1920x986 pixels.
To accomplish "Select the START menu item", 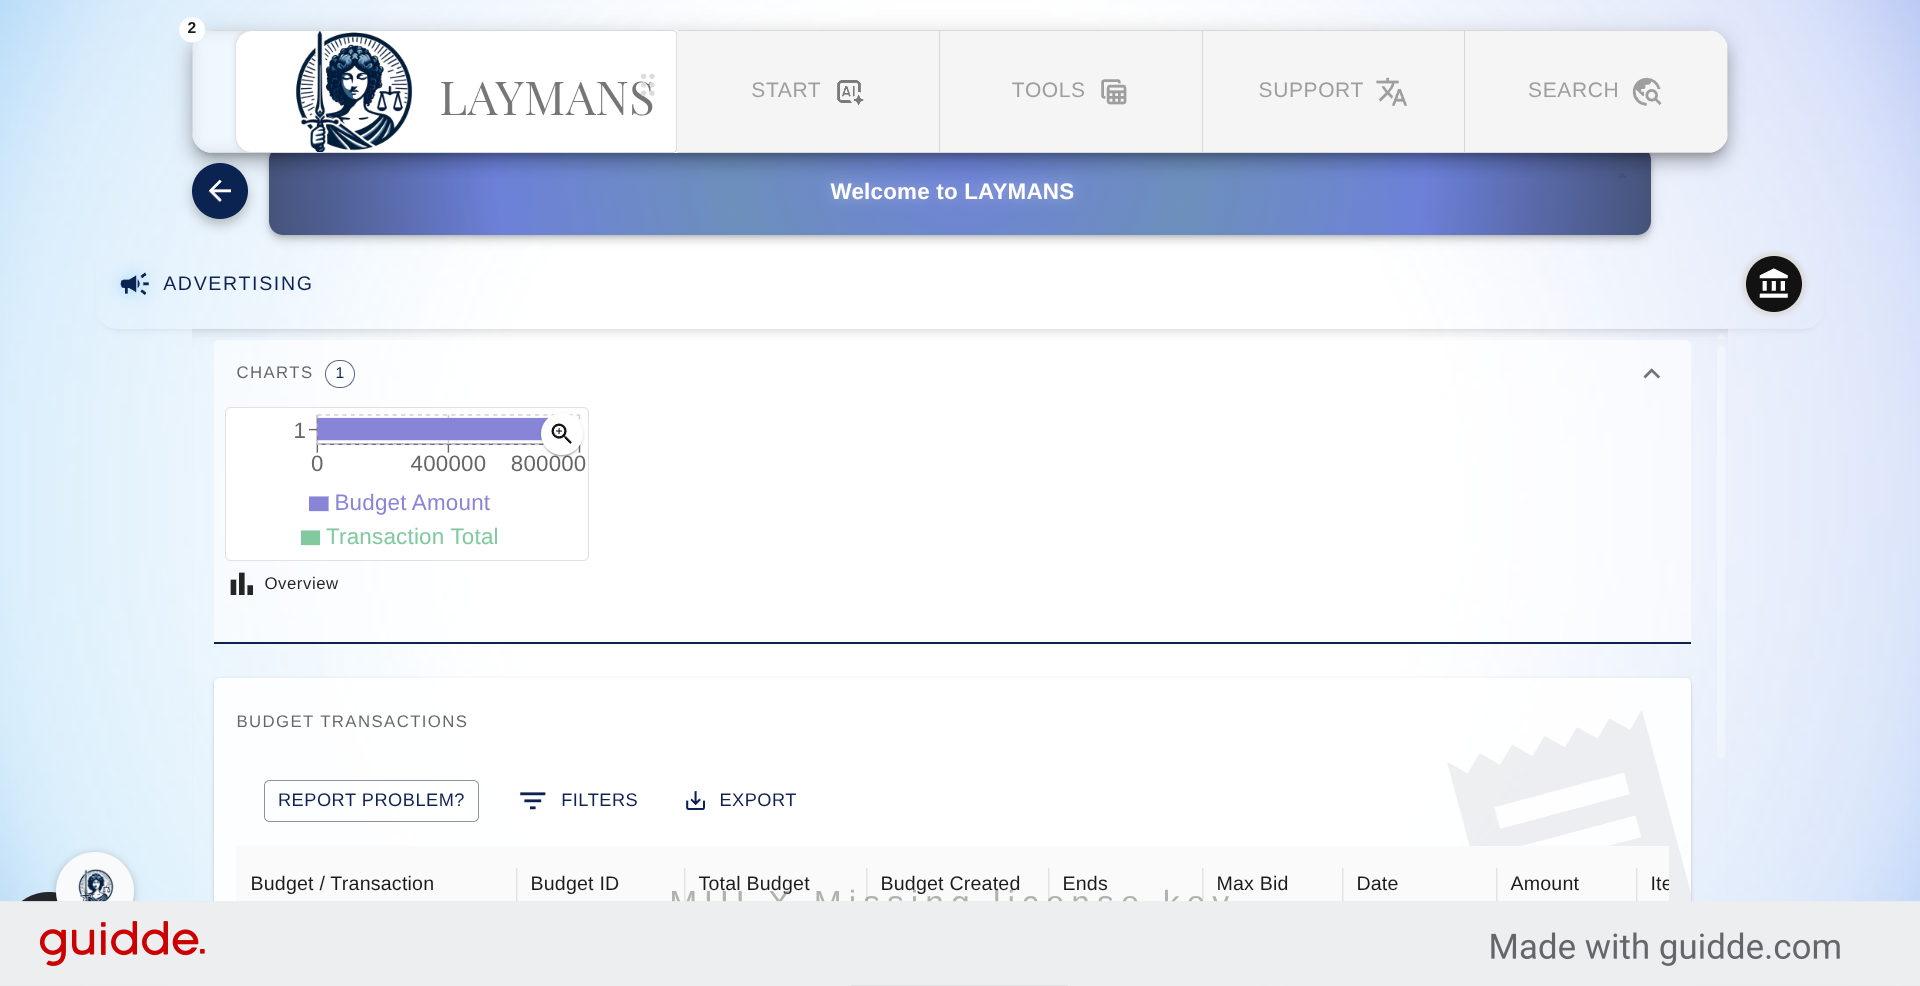I will [786, 90].
